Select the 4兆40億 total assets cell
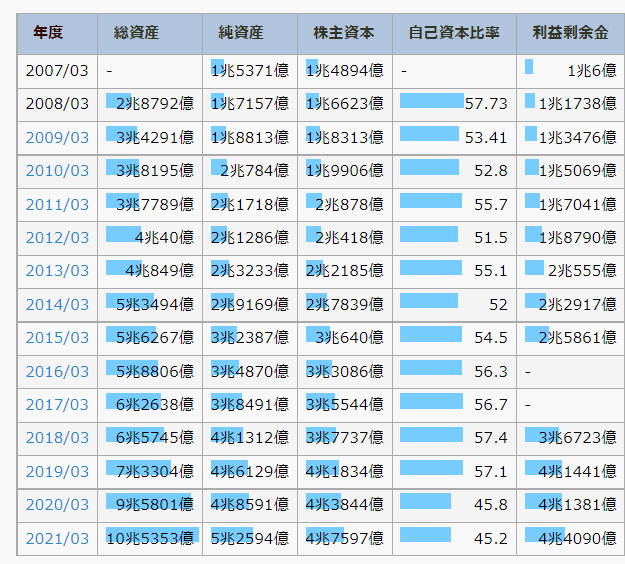Image resolution: width=625 pixels, height=564 pixels. [x=150, y=238]
